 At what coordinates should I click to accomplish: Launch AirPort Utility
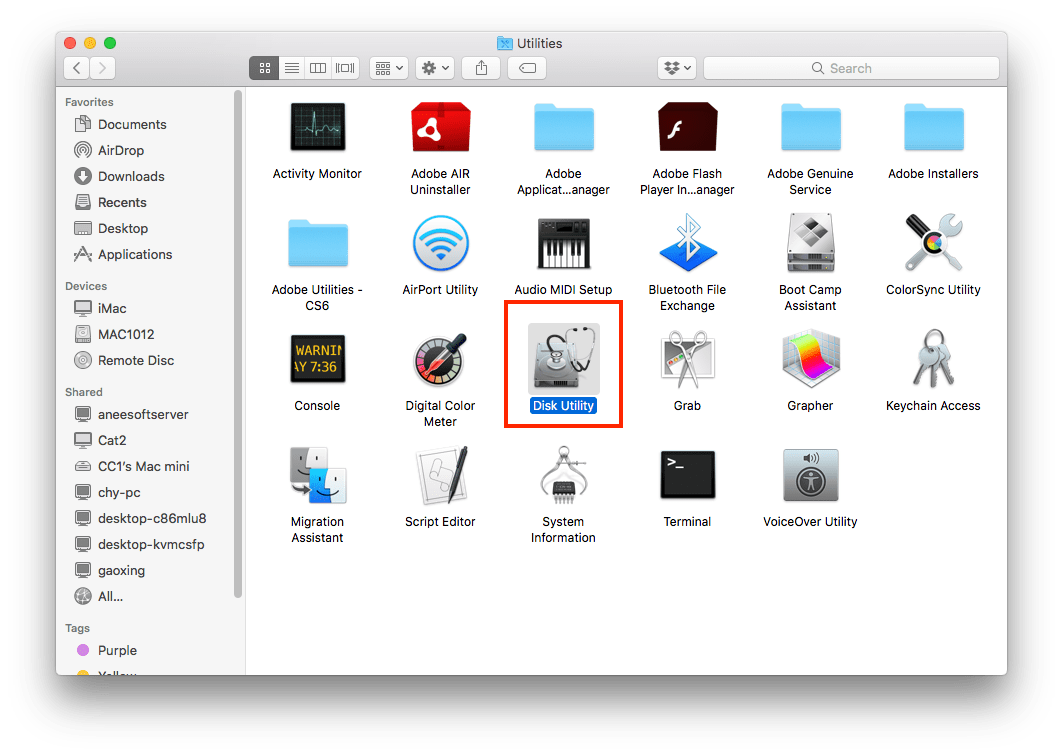(440, 243)
